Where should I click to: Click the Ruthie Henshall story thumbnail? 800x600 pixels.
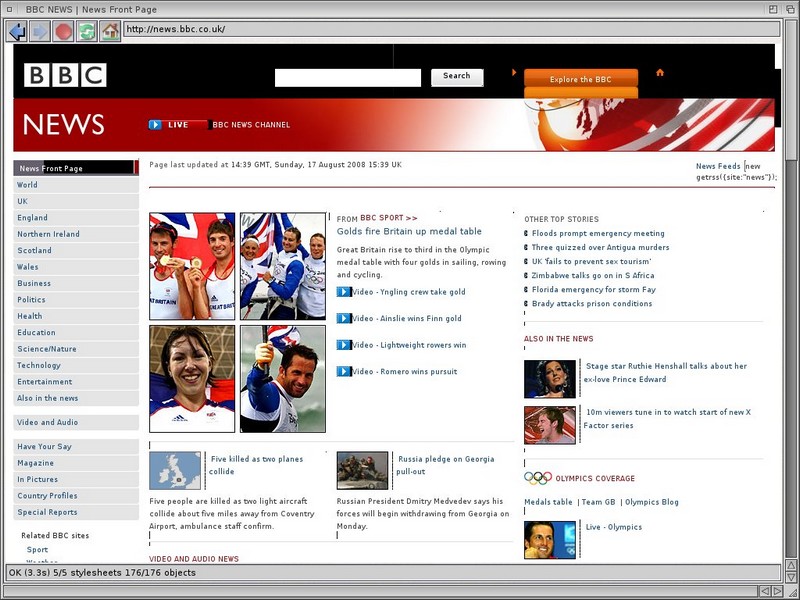(550, 379)
